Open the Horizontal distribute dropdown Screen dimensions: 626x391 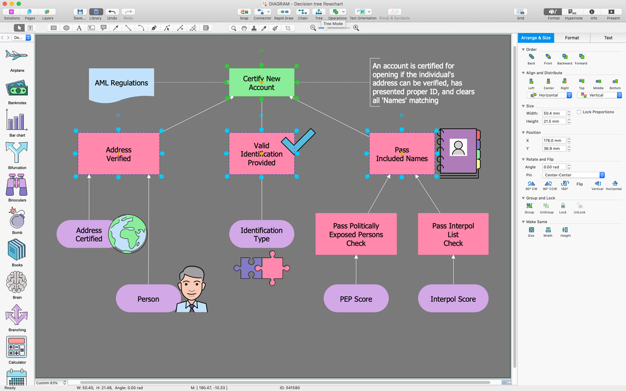[550, 95]
